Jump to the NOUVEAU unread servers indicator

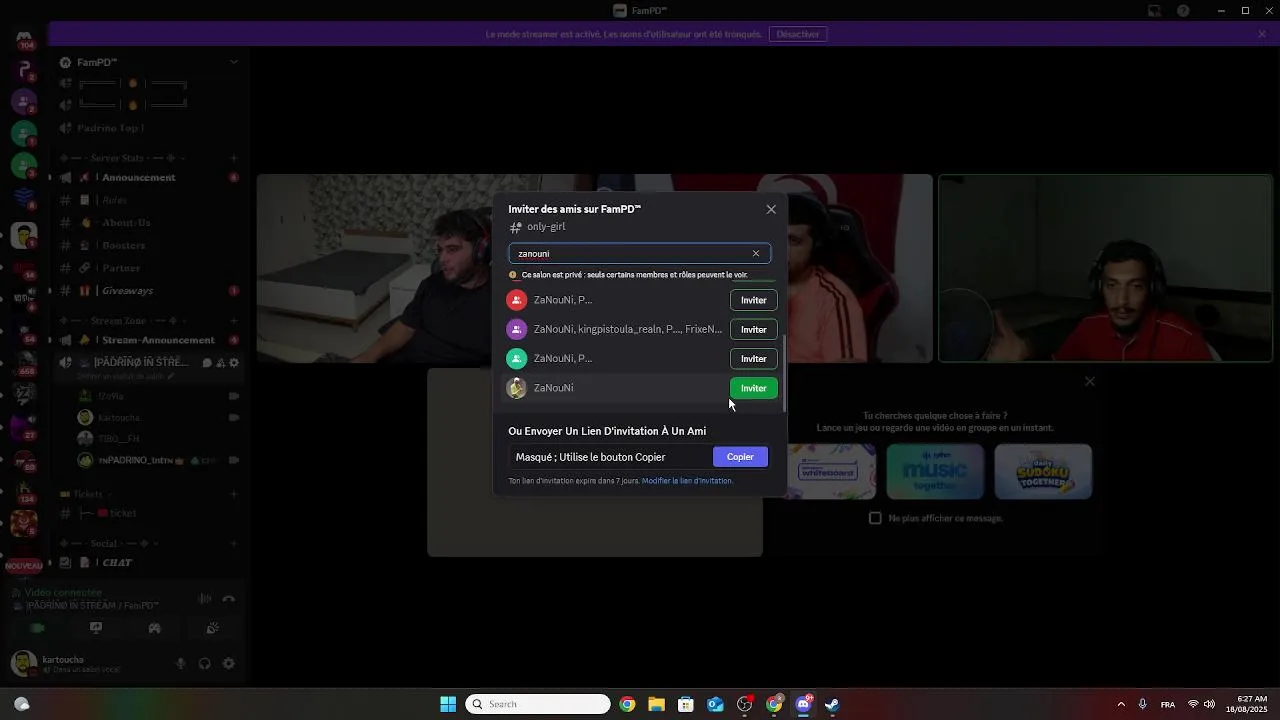point(24,566)
